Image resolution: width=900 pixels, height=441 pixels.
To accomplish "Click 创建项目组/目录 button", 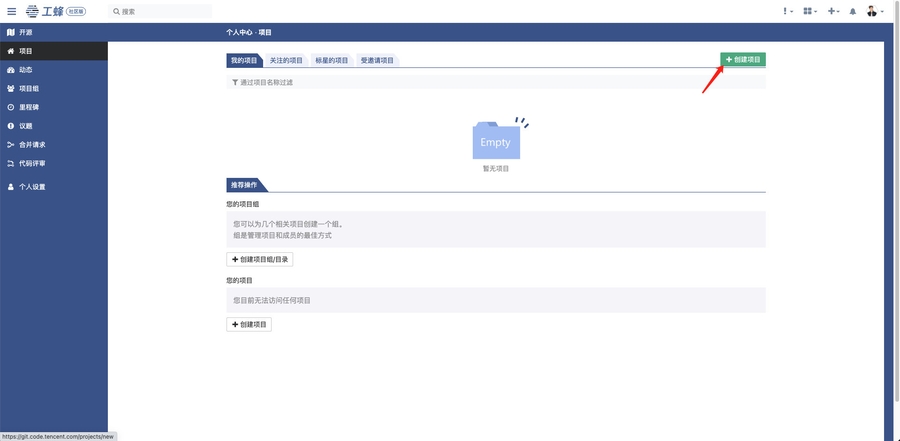I will click(x=260, y=259).
